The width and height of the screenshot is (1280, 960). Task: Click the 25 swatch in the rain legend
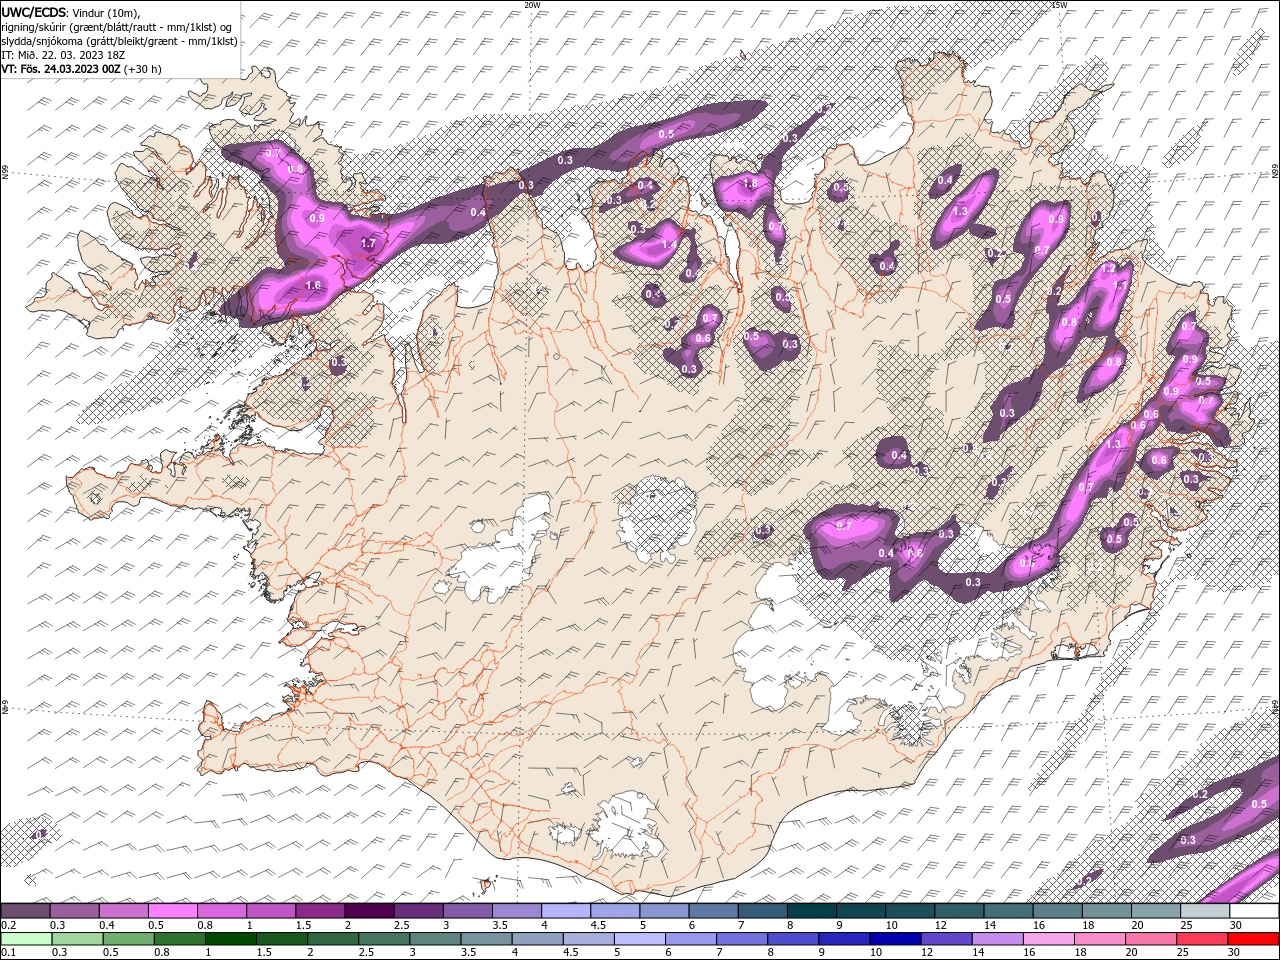tap(1203, 939)
